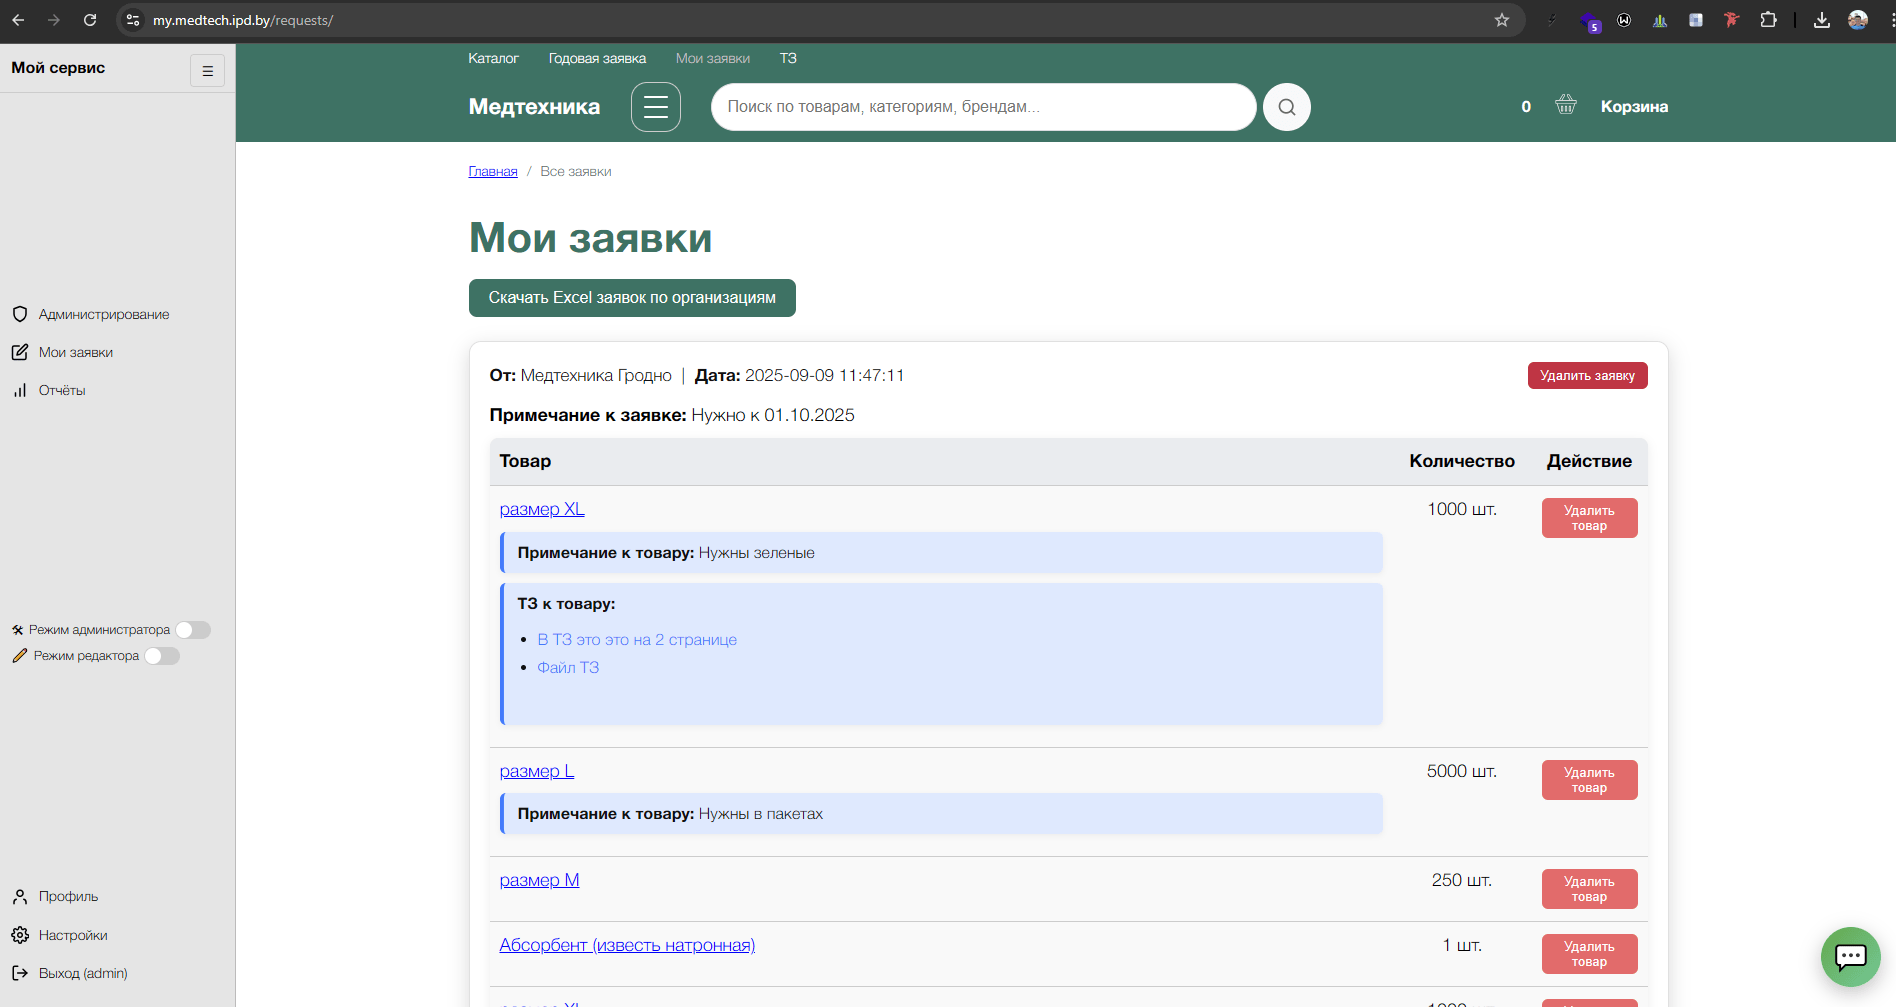Reload the page in the browser
Image resolution: width=1896 pixels, height=1007 pixels.
point(90,20)
